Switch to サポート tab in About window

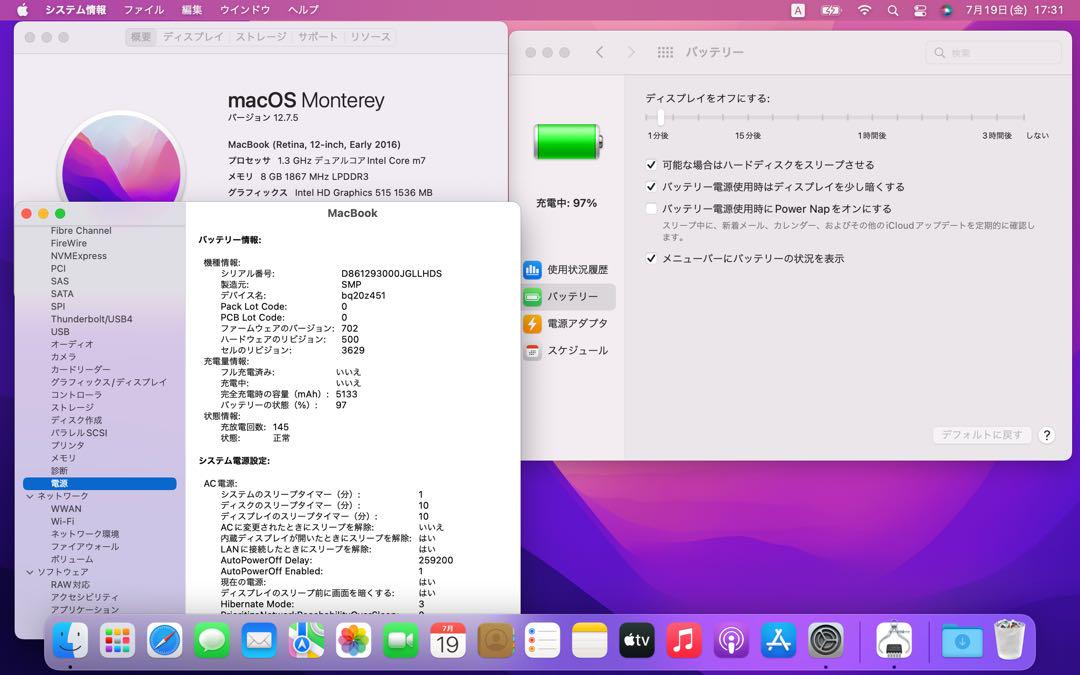[x=318, y=37]
